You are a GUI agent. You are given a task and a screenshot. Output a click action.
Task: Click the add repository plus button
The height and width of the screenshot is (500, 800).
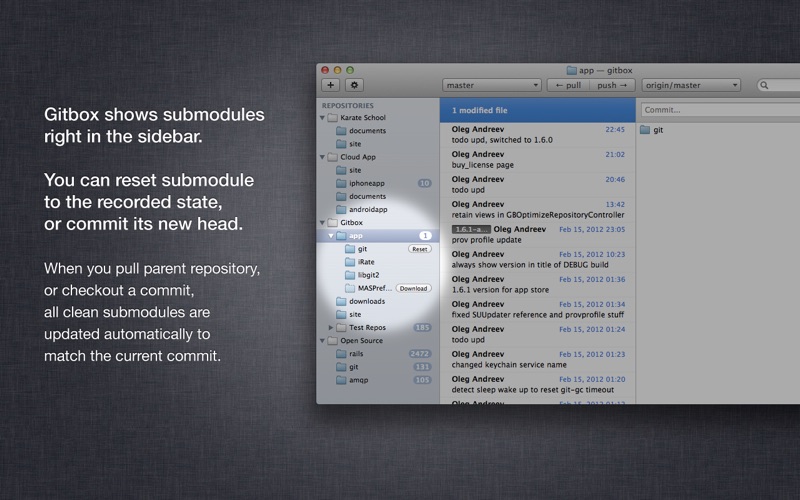pos(330,86)
